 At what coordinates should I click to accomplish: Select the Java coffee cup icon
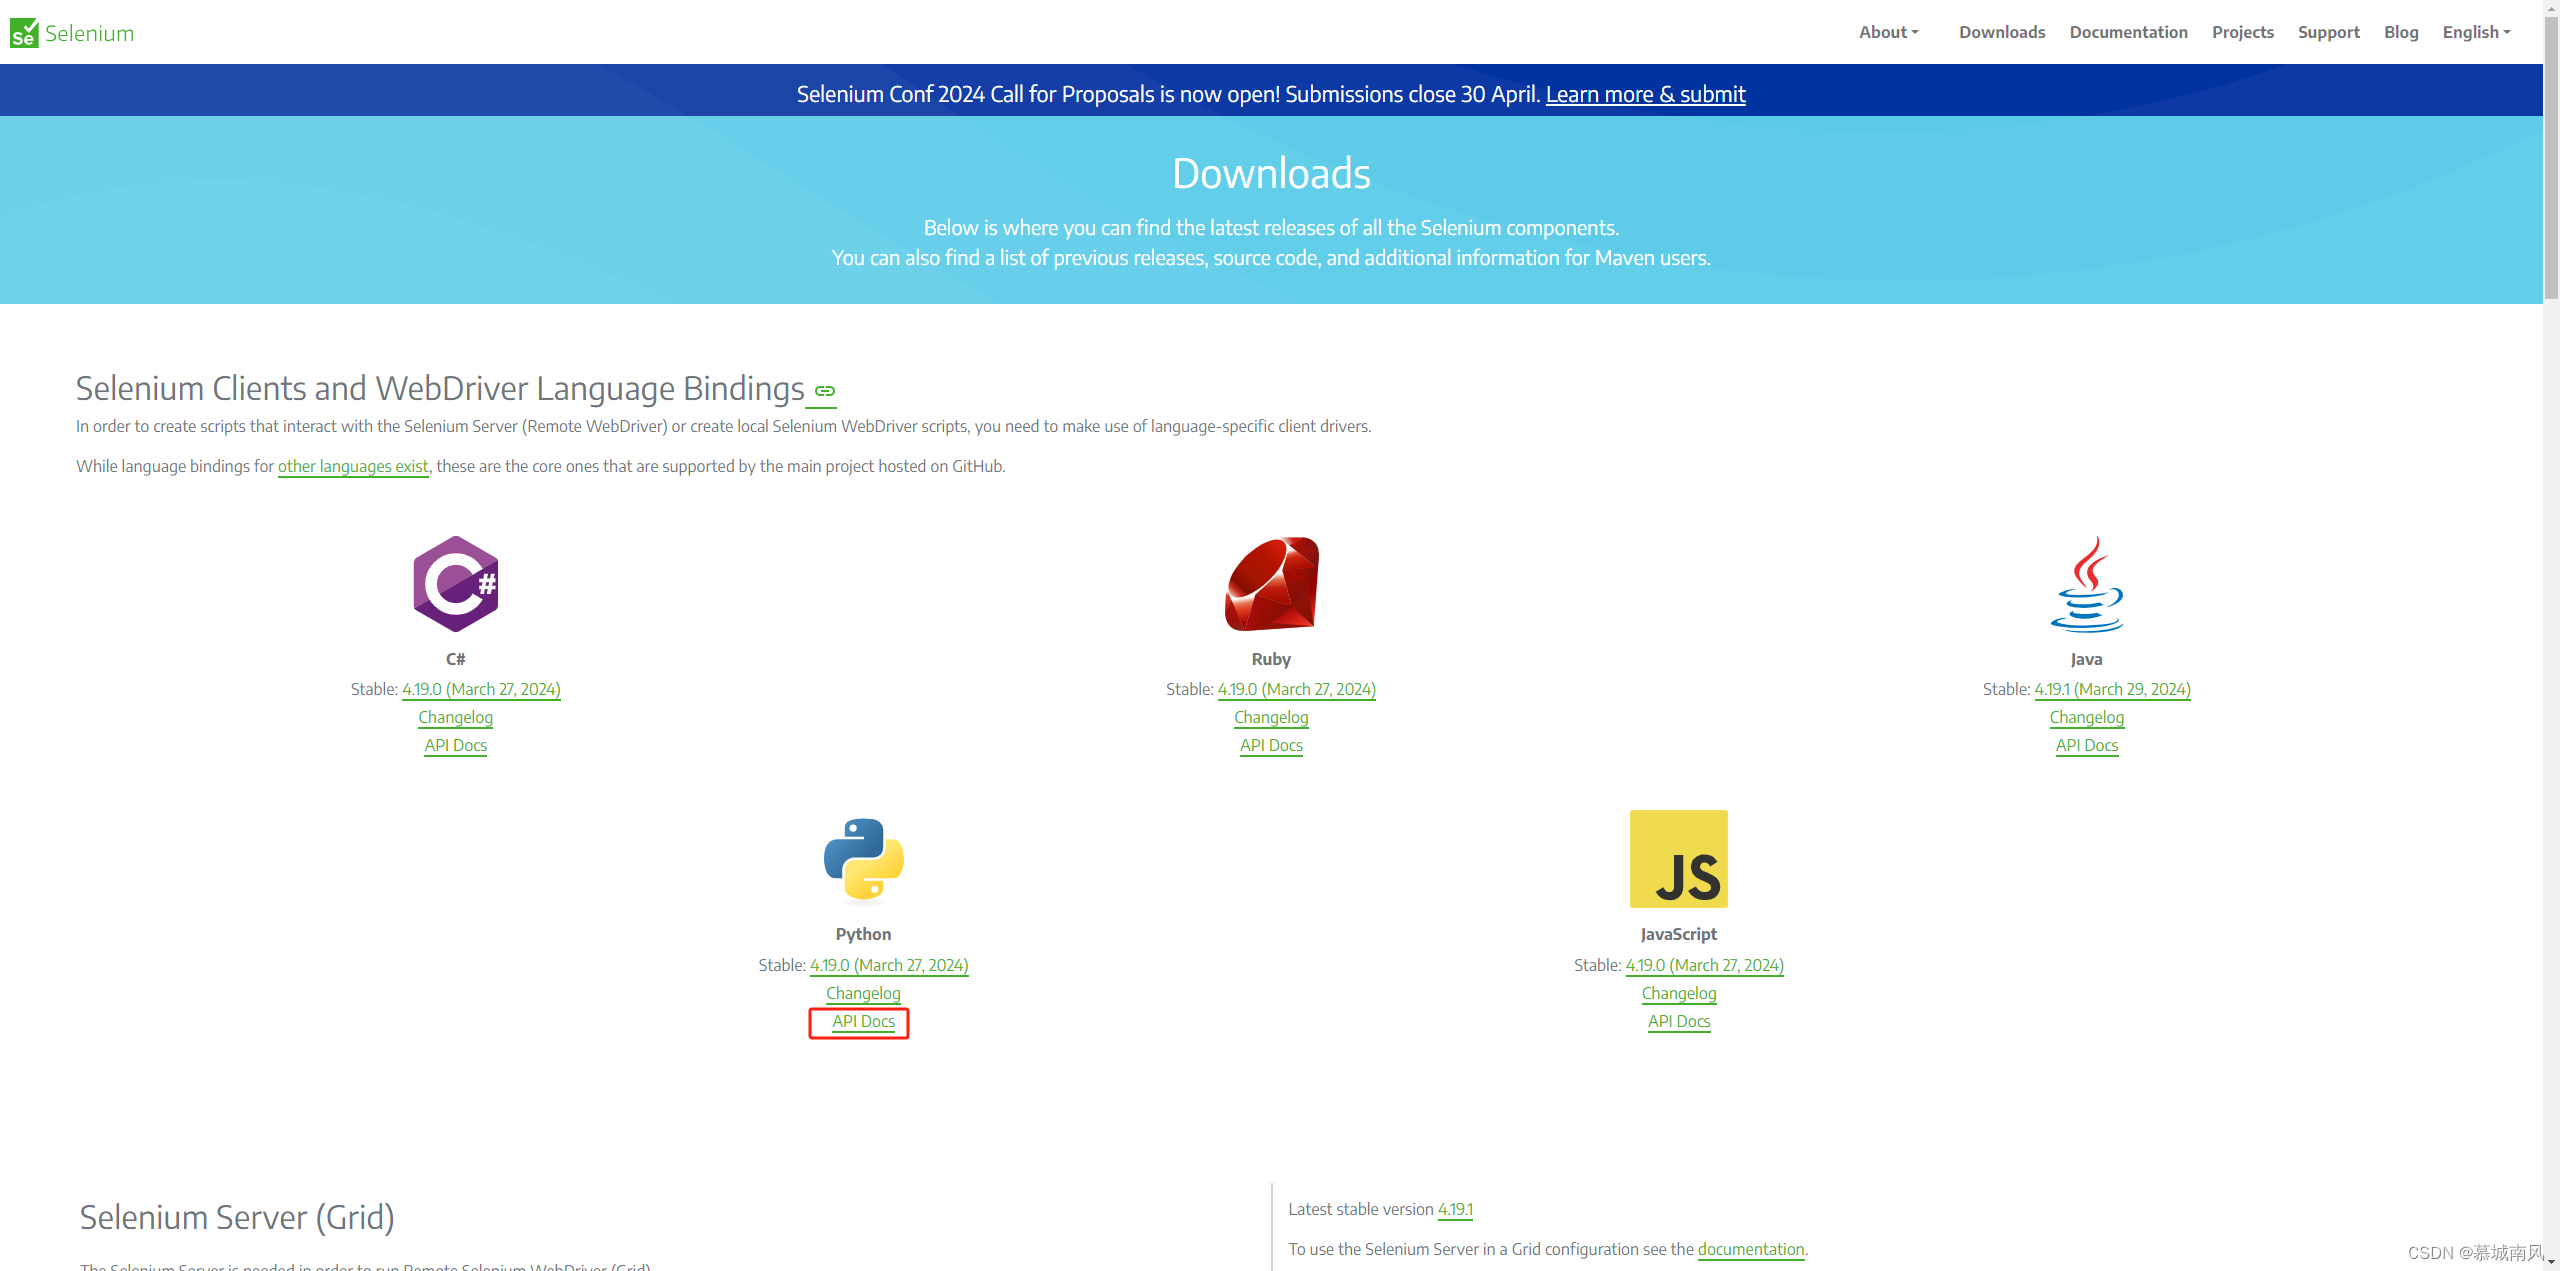(2087, 583)
